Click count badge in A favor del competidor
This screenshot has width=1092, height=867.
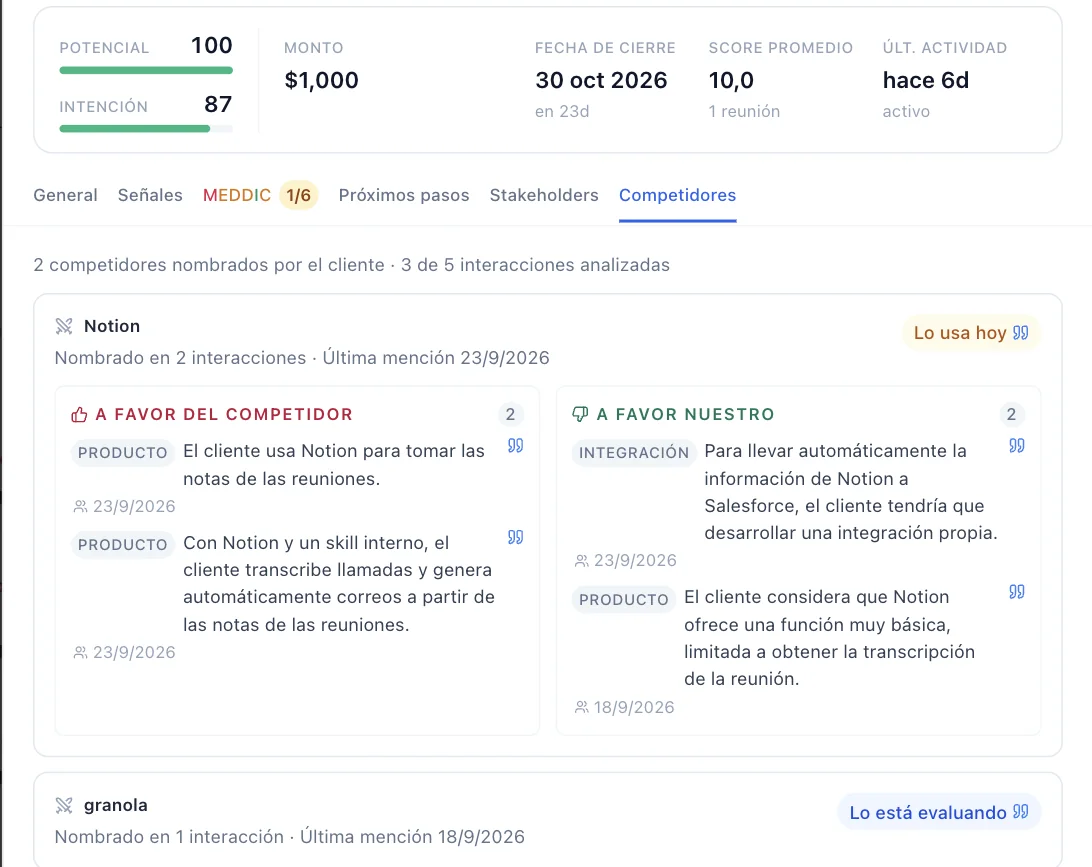pyautogui.click(x=510, y=414)
